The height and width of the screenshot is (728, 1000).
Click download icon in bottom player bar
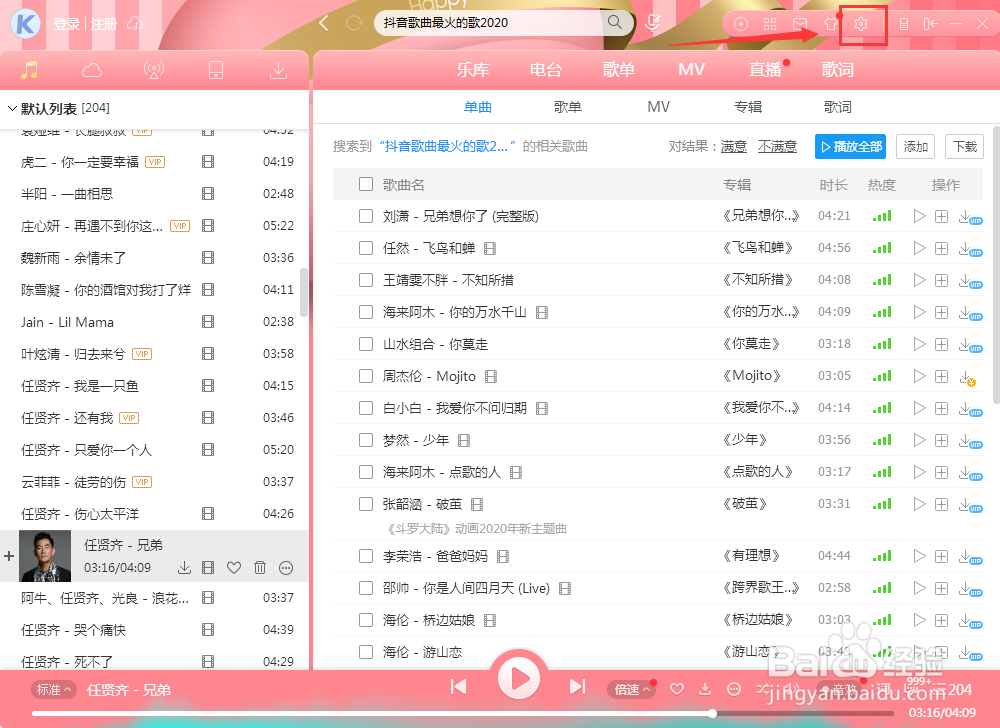click(705, 689)
